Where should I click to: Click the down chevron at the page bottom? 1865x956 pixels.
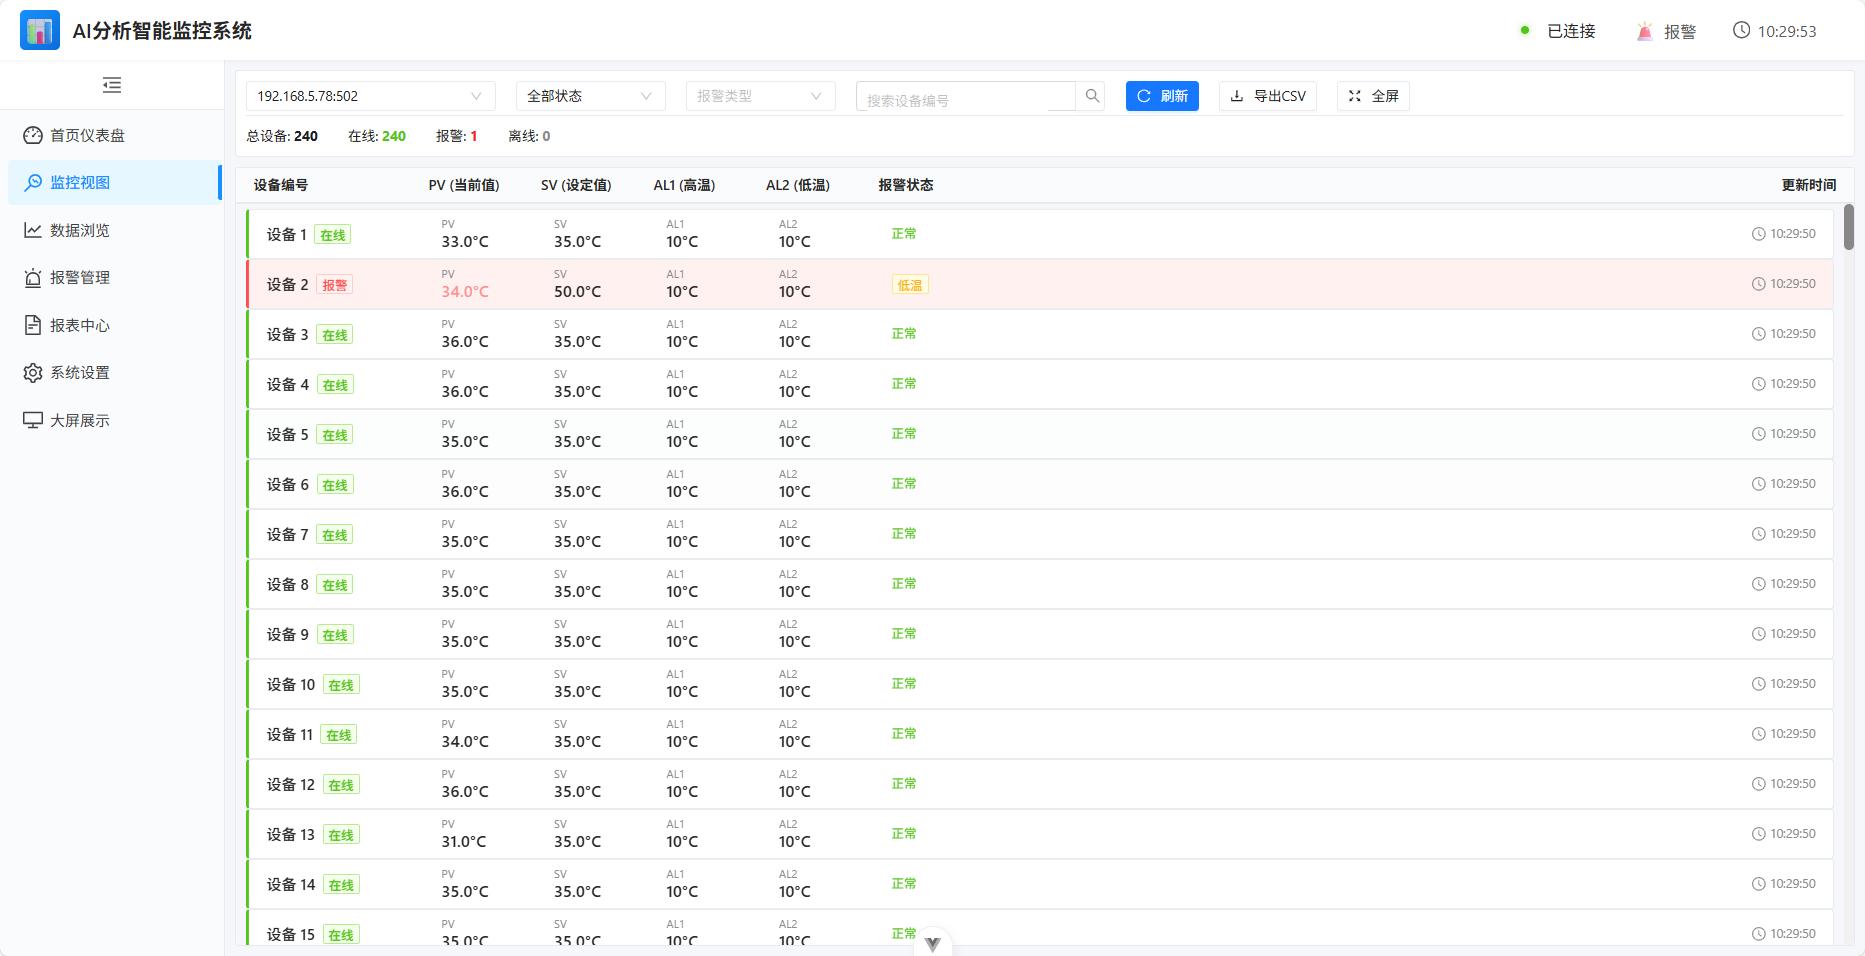933,943
